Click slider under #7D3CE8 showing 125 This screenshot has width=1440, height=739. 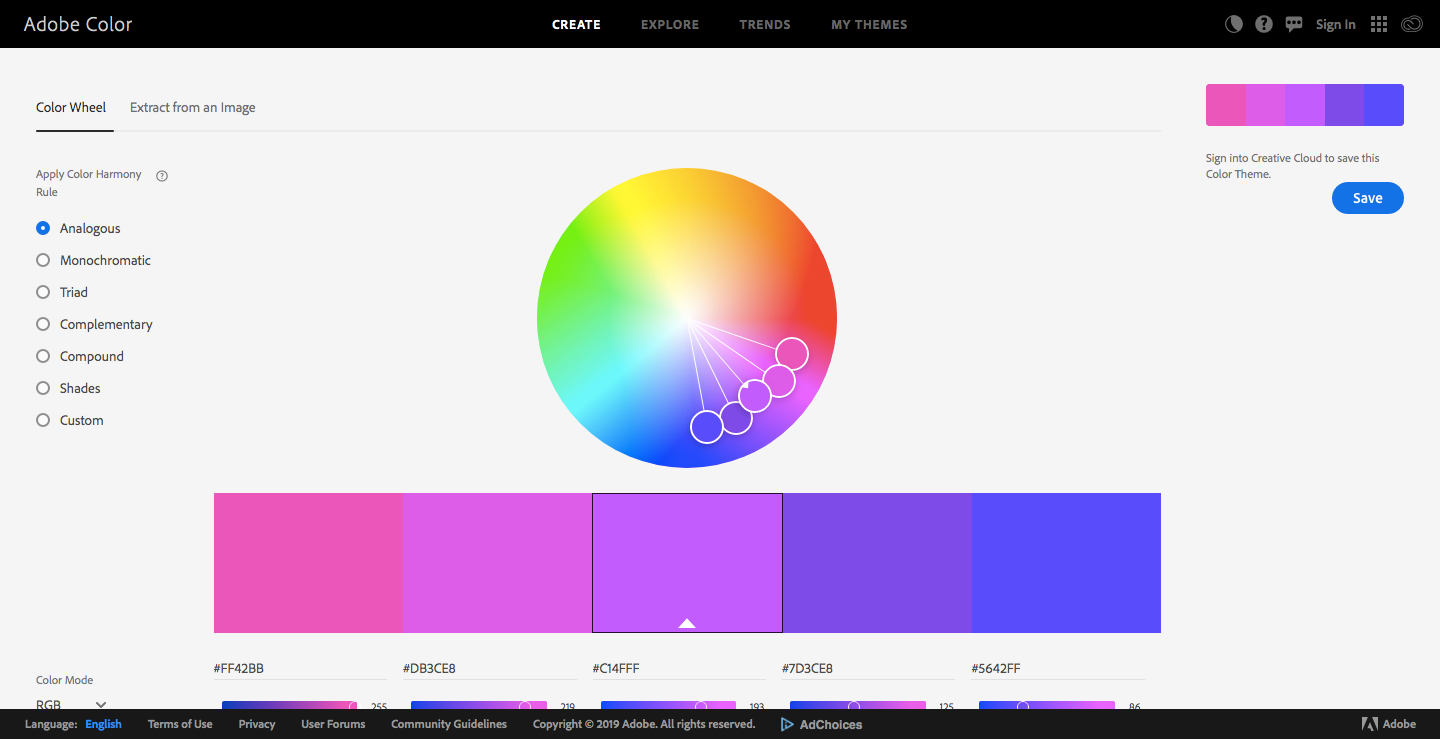point(857,706)
